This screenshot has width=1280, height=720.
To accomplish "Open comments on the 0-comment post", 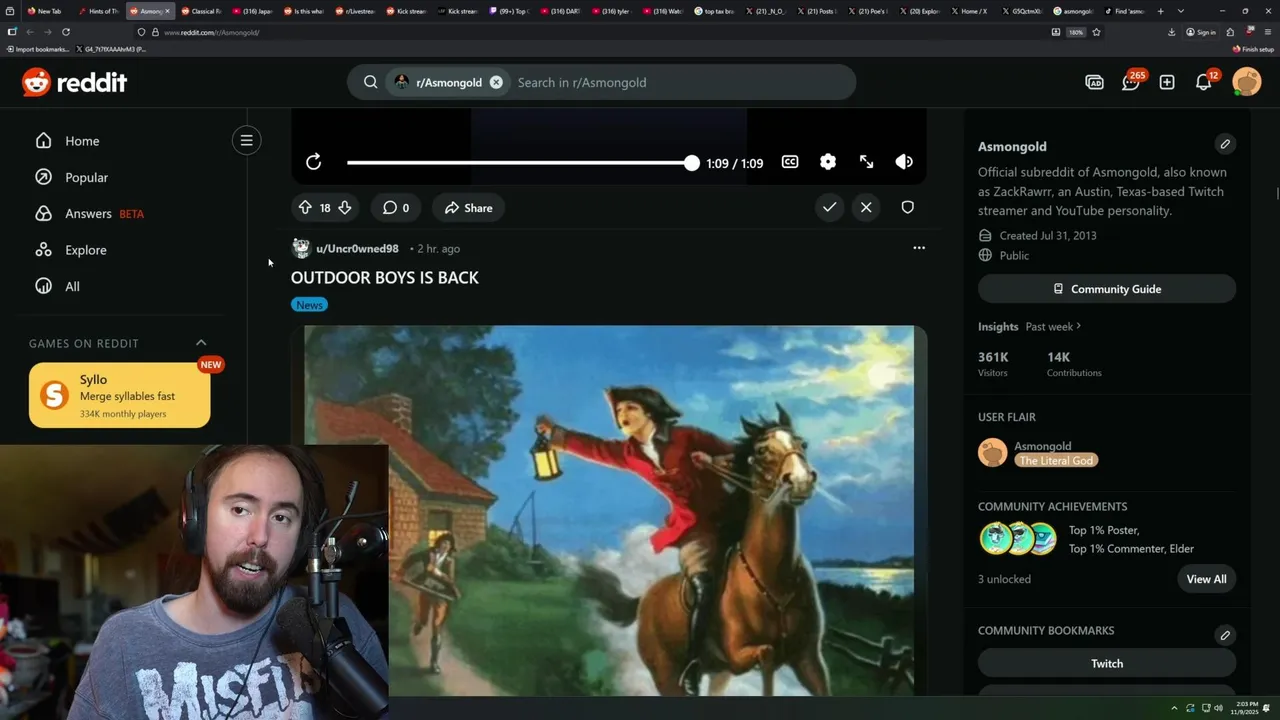I will pyautogui.click(x=396, y=208).
